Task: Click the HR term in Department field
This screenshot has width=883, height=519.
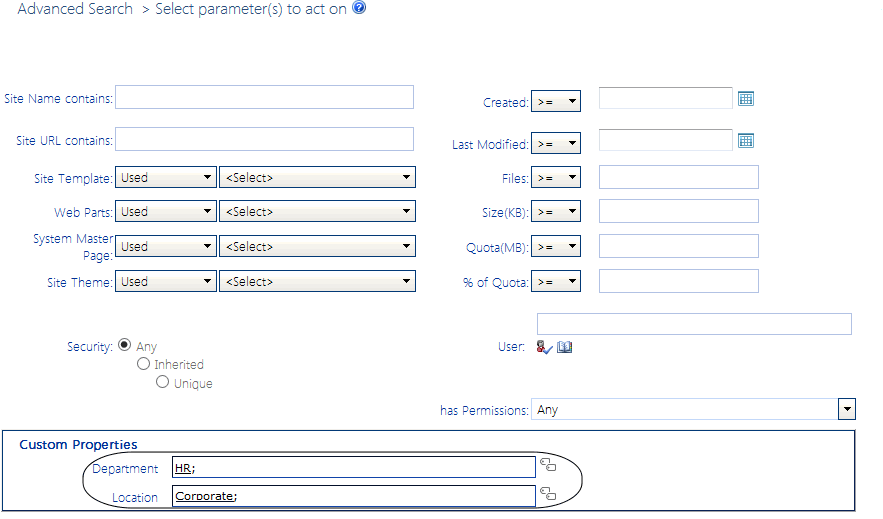Action: click(x=183, y=467)
